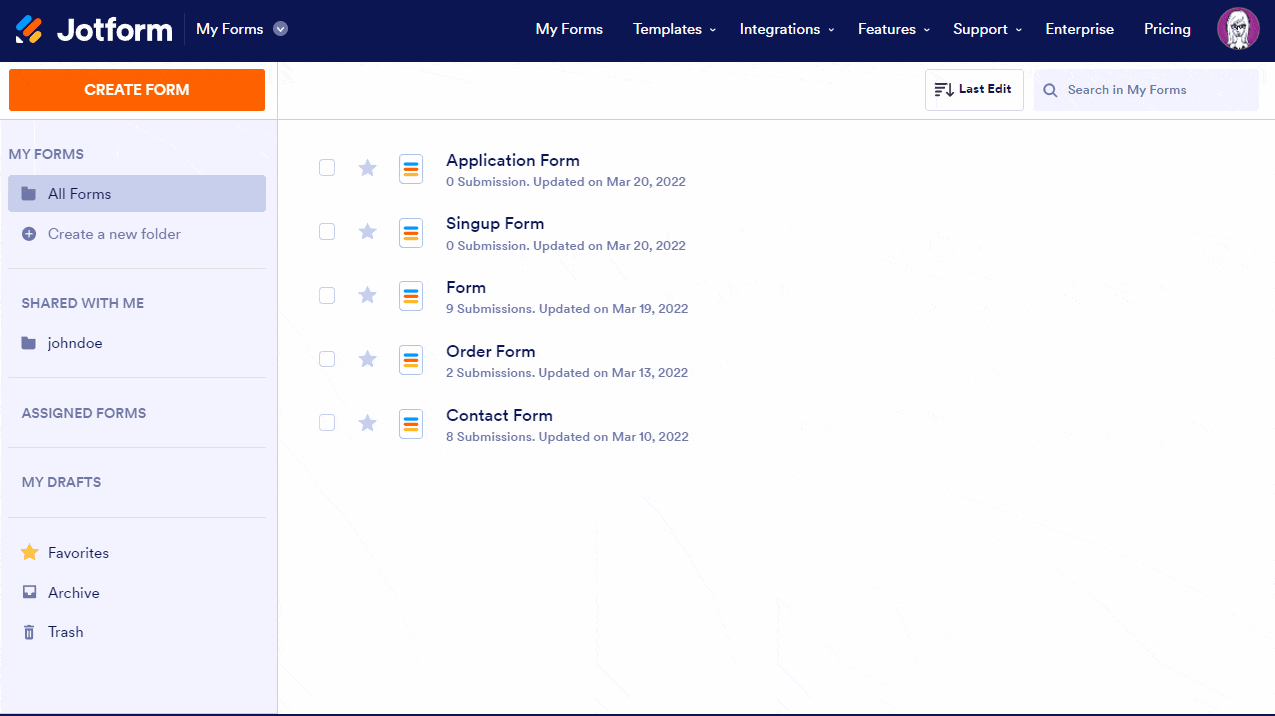Check the Order Form checkbox
Viewport: 1275px width, 716px height.
pyautogui.click(x=327, y=358)
